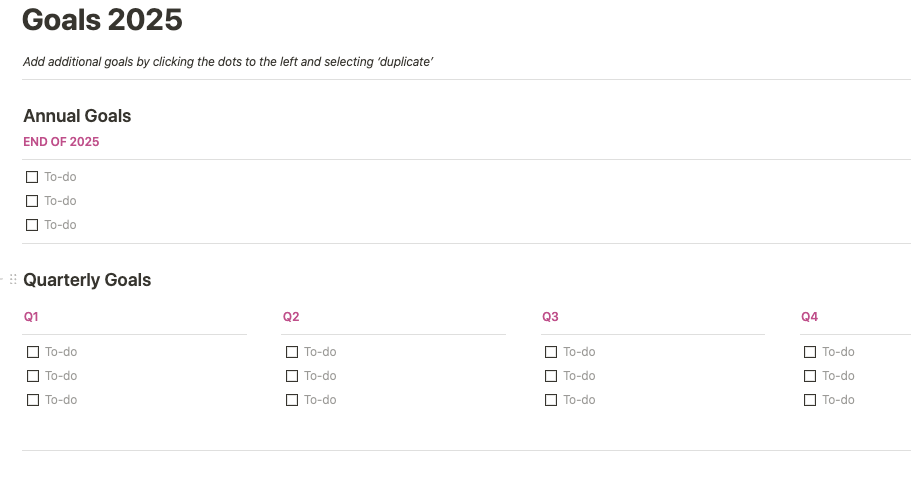Toggle the third To-do under END OF 2025
The image size is (911, 484).
[32, 225]
